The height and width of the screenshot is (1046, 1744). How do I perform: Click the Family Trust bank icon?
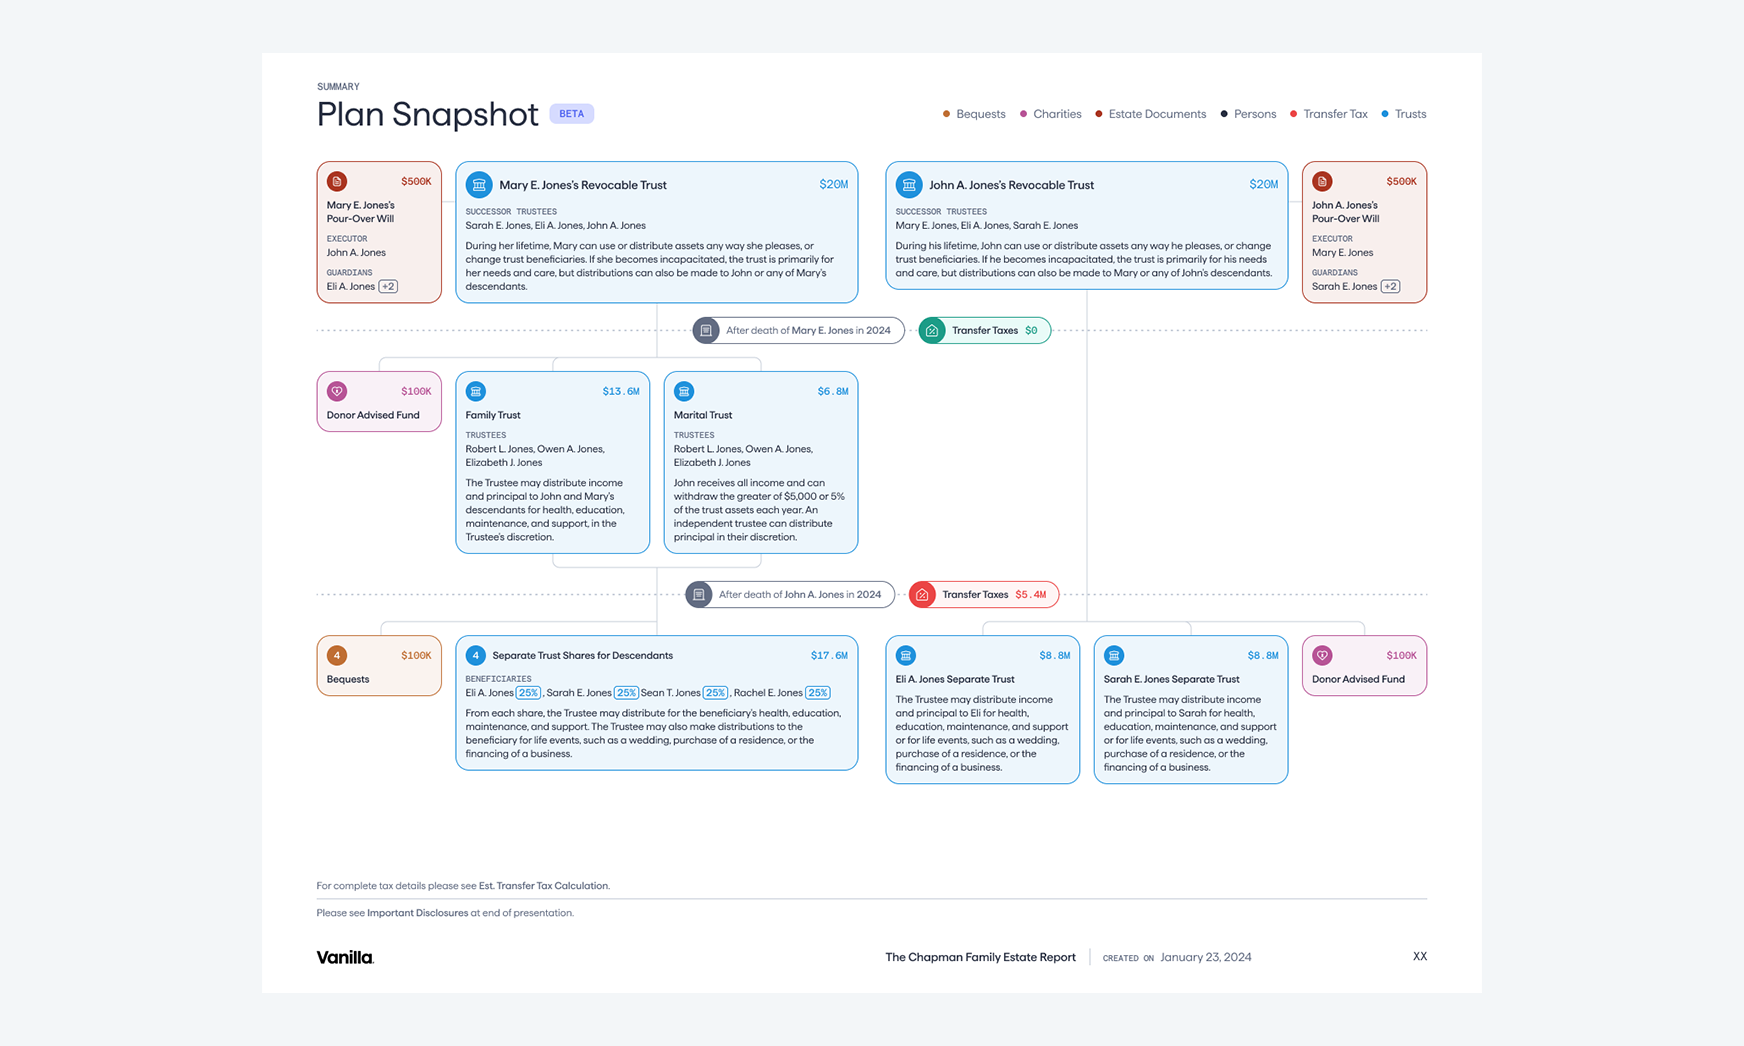pyautogui.click(x=476, y=391)
